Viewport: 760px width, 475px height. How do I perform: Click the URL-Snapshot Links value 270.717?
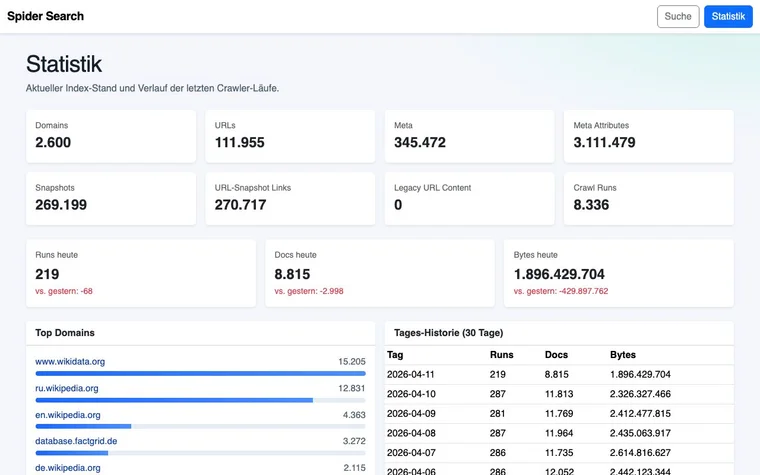tap(240, 205)
